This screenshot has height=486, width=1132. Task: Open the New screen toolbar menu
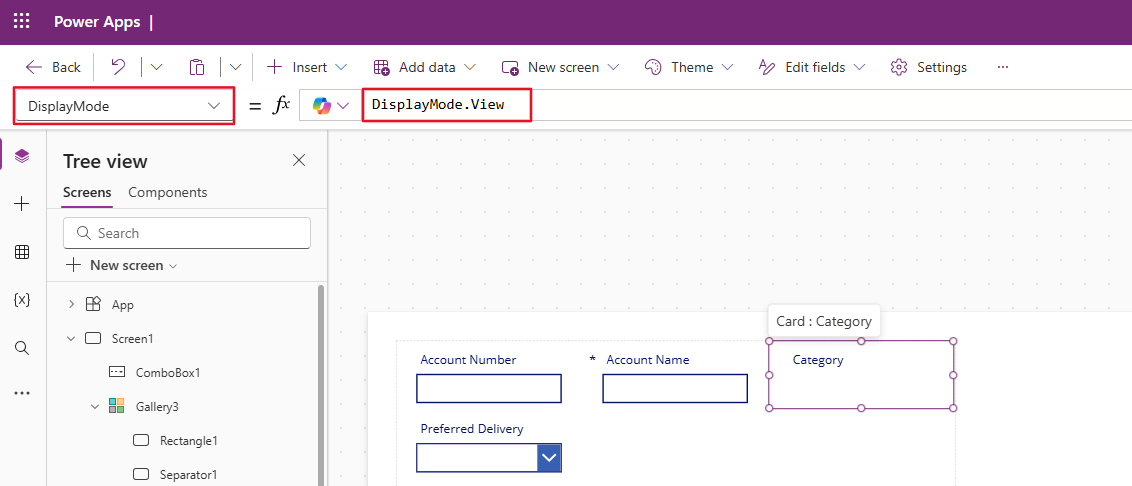click(560, 67)
